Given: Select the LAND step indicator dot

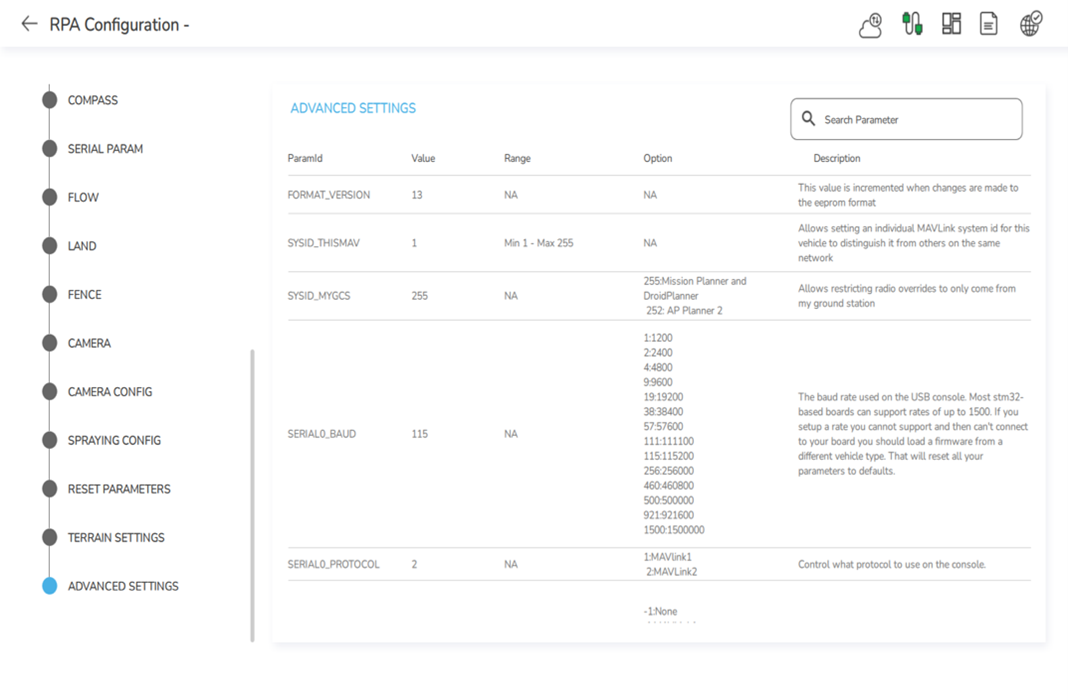Looking at the screenshot, I should [x=49, y=245].
